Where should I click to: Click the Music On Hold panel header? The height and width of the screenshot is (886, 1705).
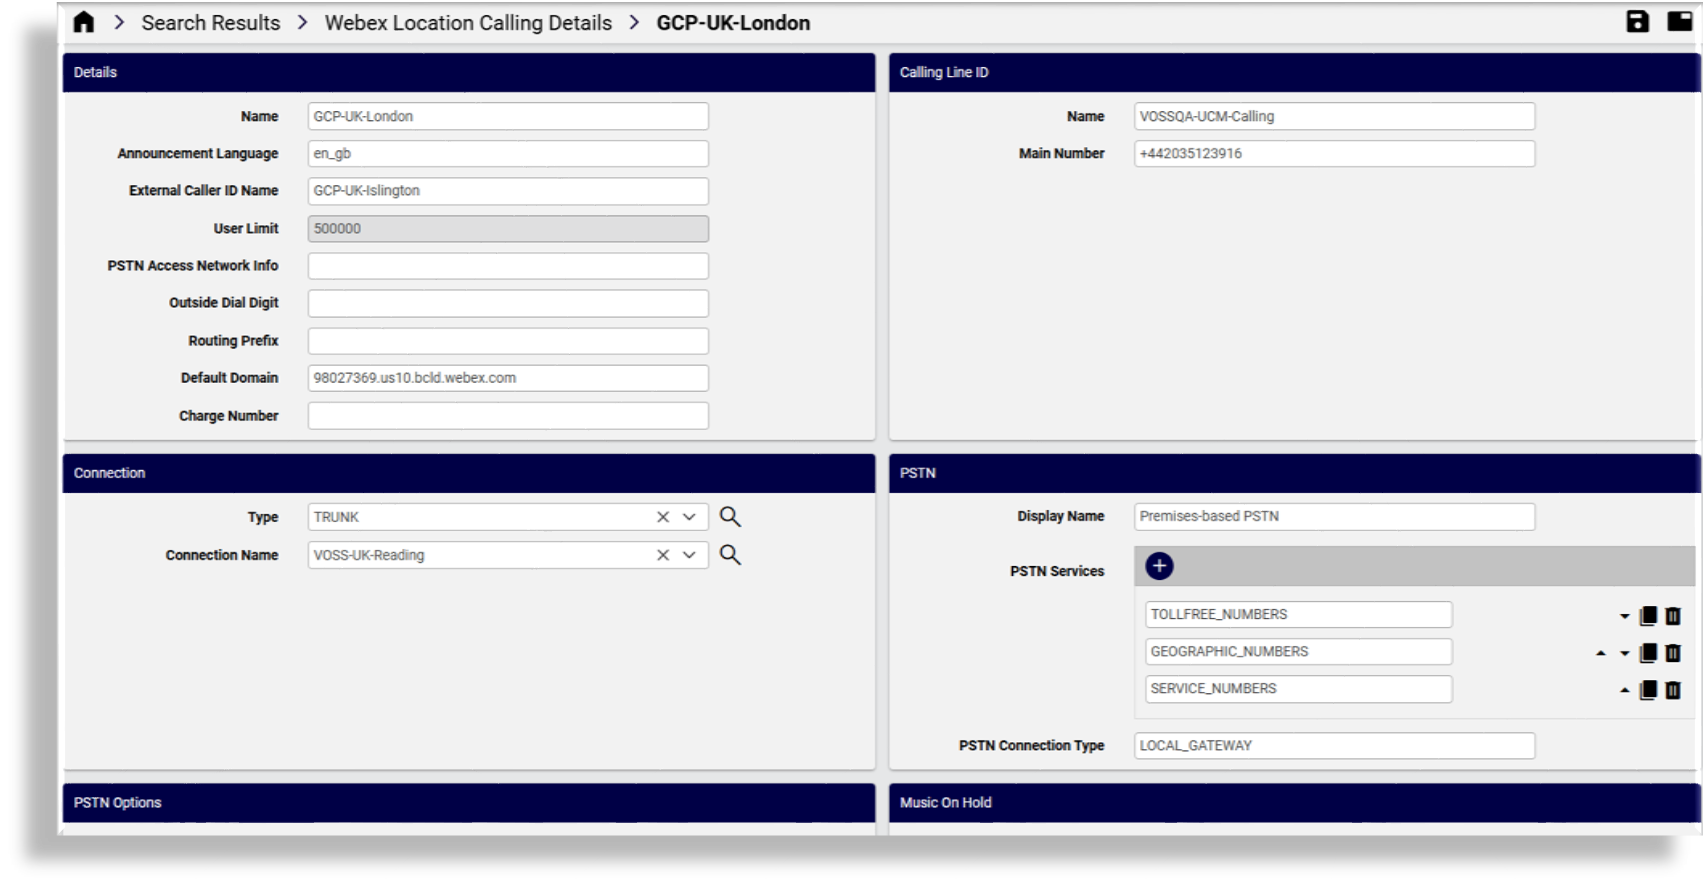click(1294, 802)
